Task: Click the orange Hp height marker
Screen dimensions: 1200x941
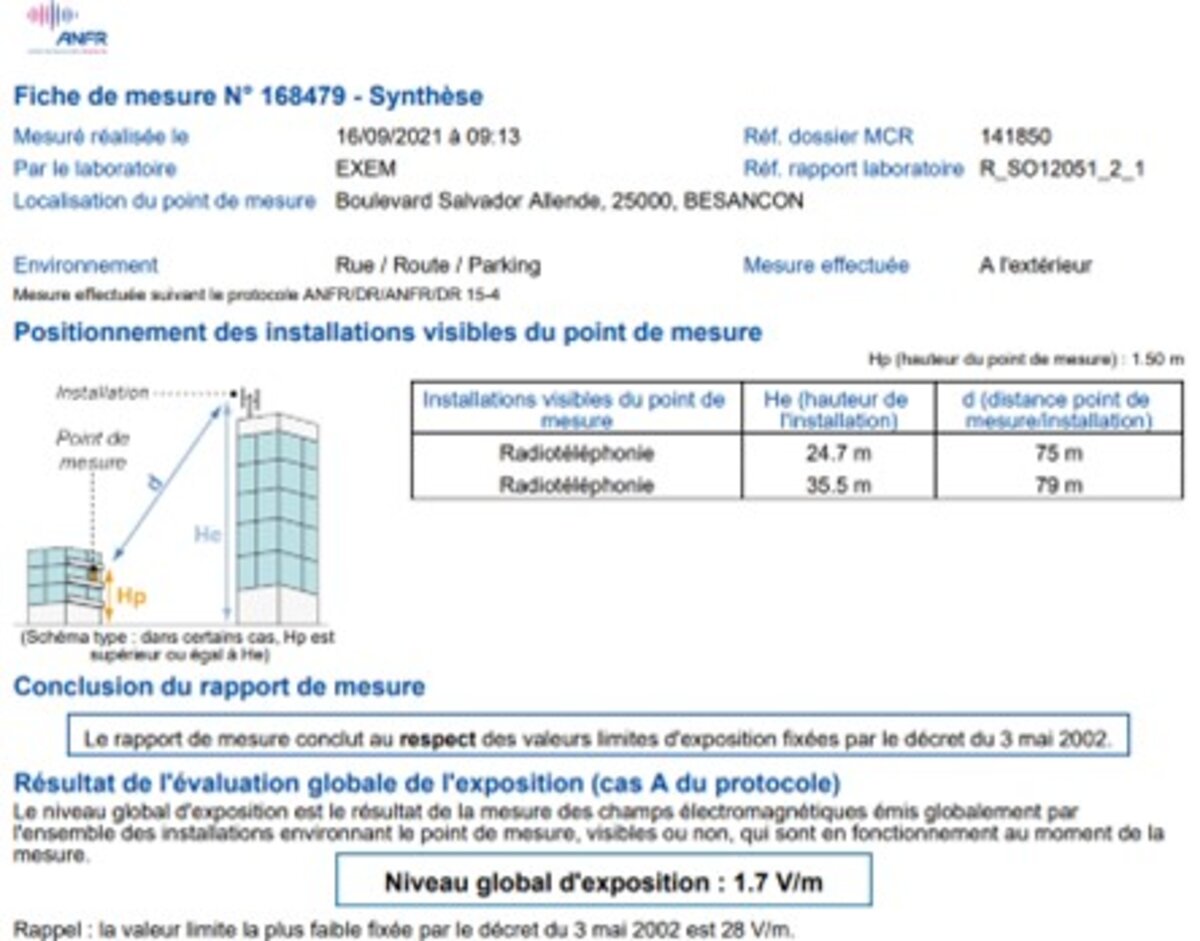Action: point(131,596)
